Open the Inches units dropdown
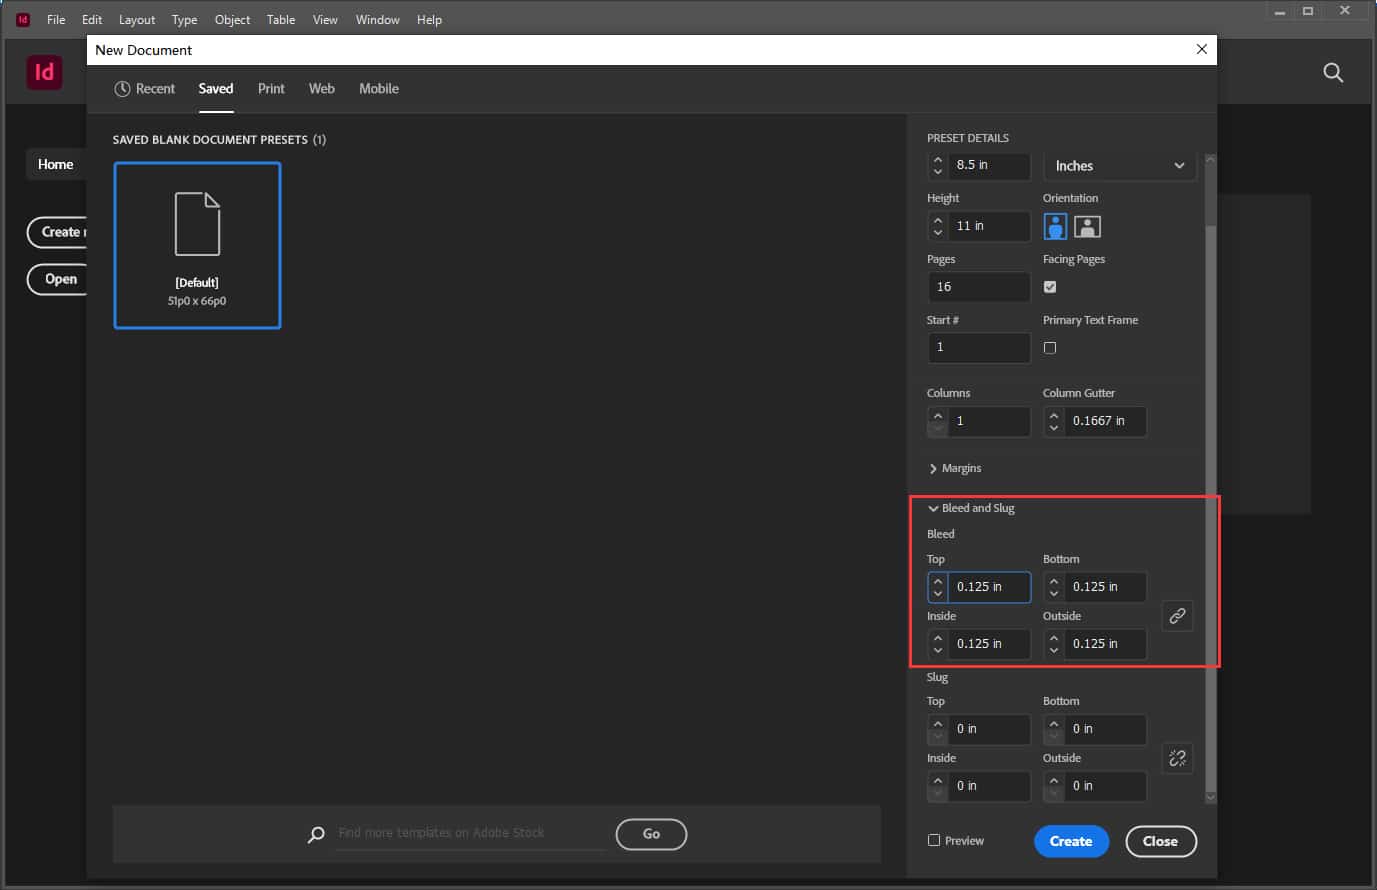 coord(1120,166)
